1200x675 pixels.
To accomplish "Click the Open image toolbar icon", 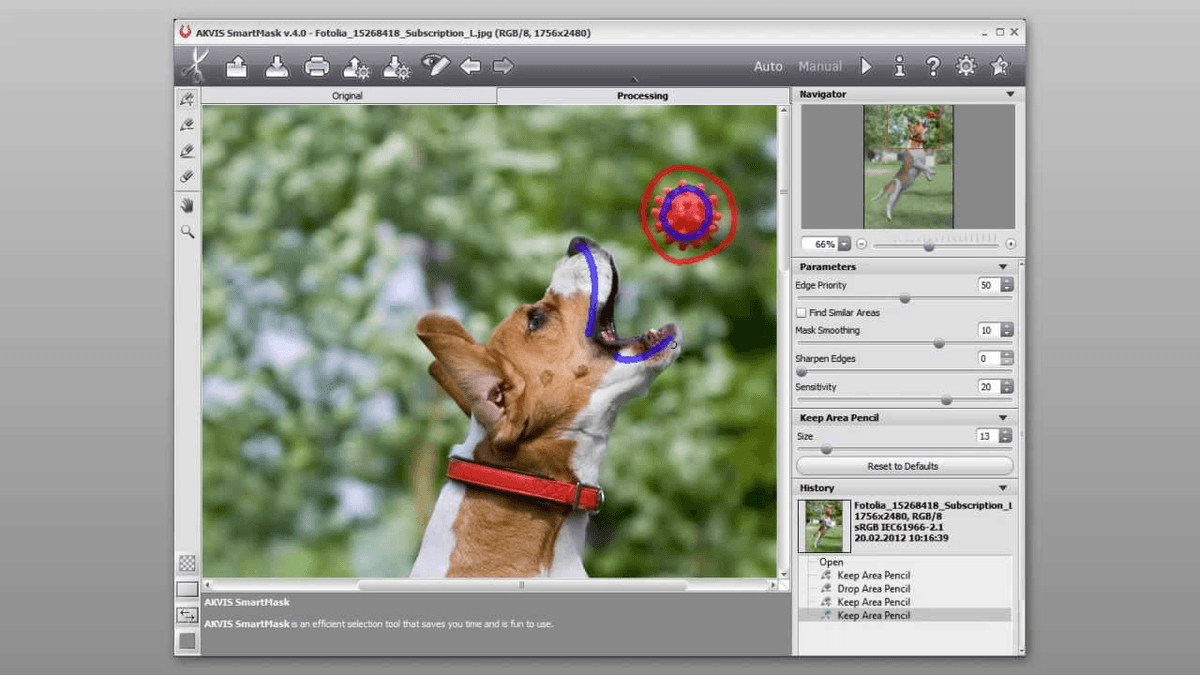I will (x=237, y=67).
